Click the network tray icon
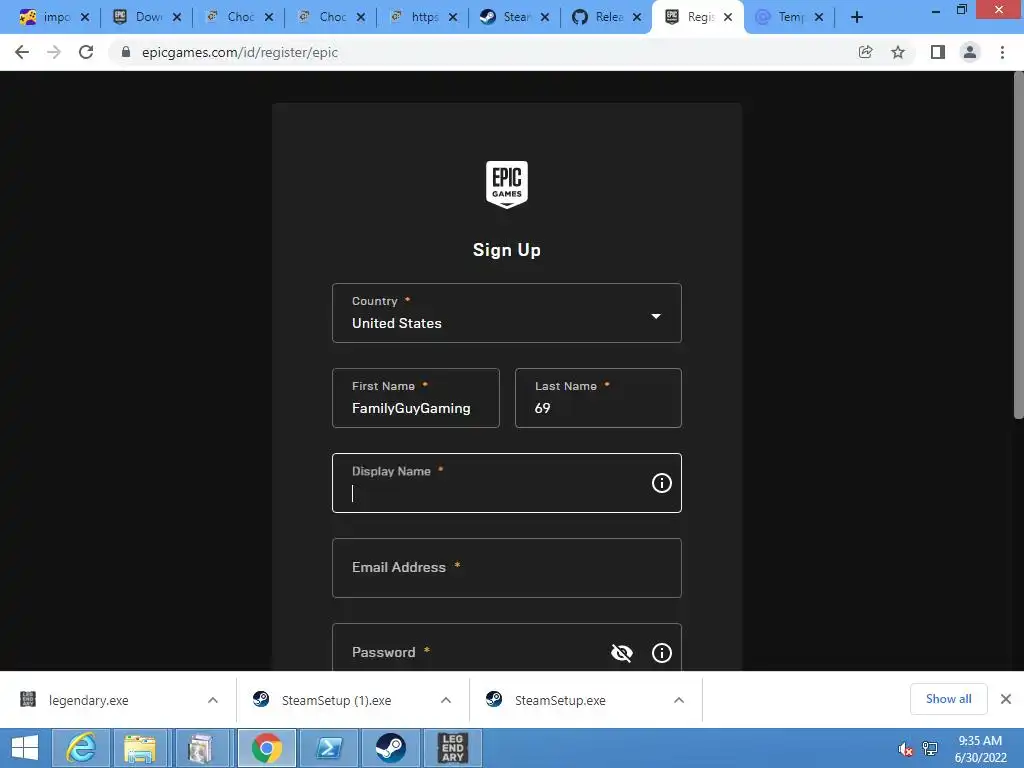 pos(929,749)
